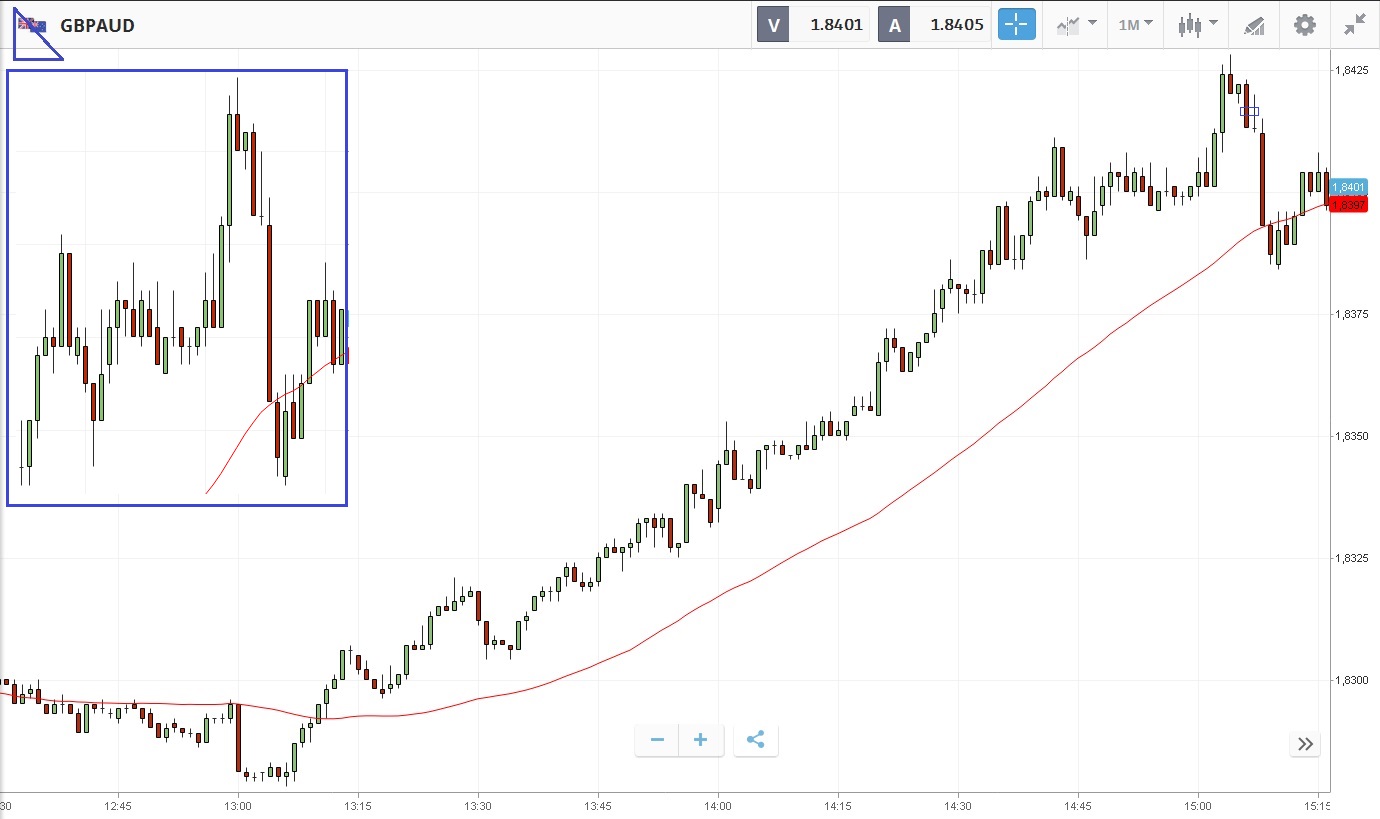Click the red 1.8397 price label
The image size is (1380, 819).
(1348, 205)
